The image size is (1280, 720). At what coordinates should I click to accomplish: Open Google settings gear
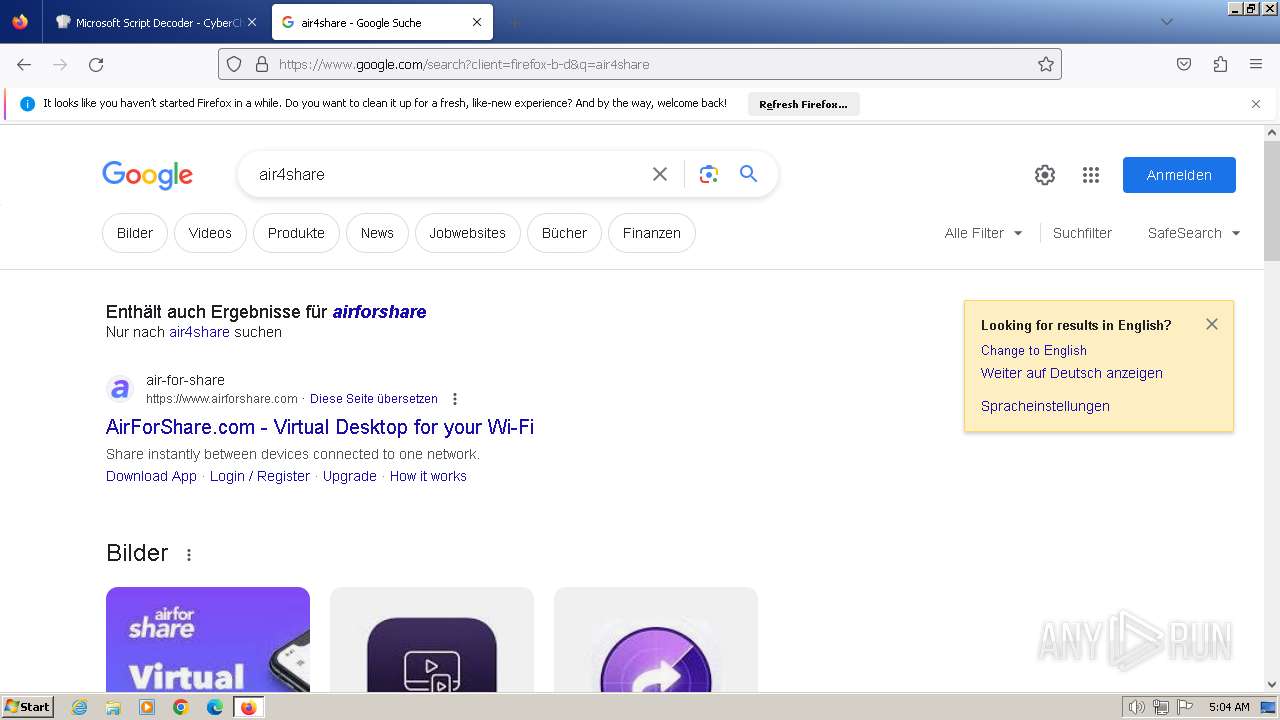[1045, 175]
